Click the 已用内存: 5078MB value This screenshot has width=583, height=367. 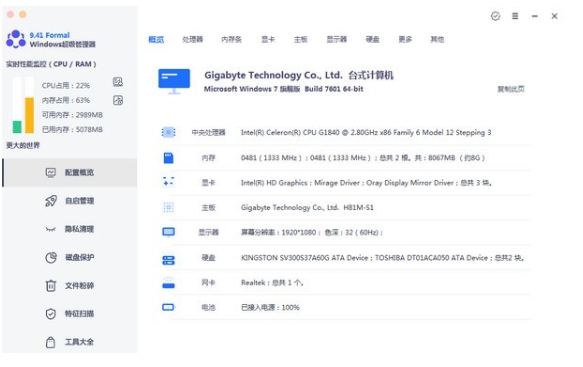point(72,129)
